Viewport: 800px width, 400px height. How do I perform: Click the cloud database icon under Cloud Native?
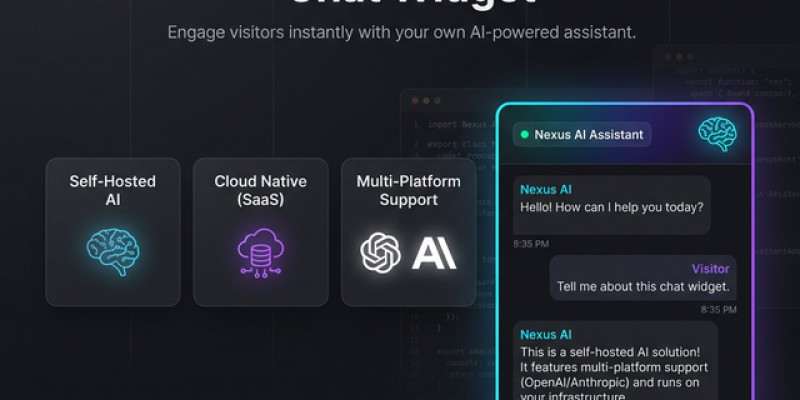260,252
